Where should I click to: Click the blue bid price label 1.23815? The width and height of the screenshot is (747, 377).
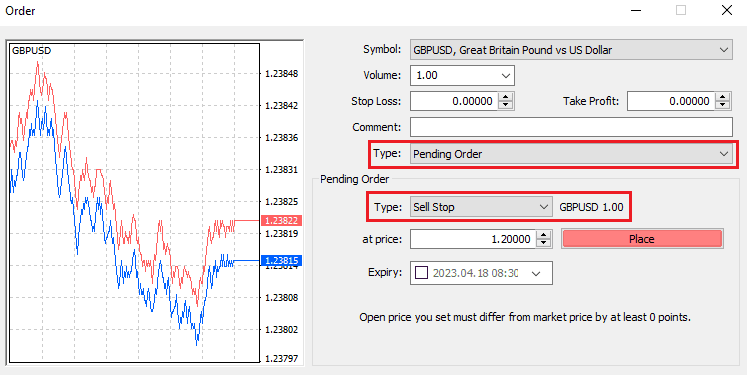281,260
